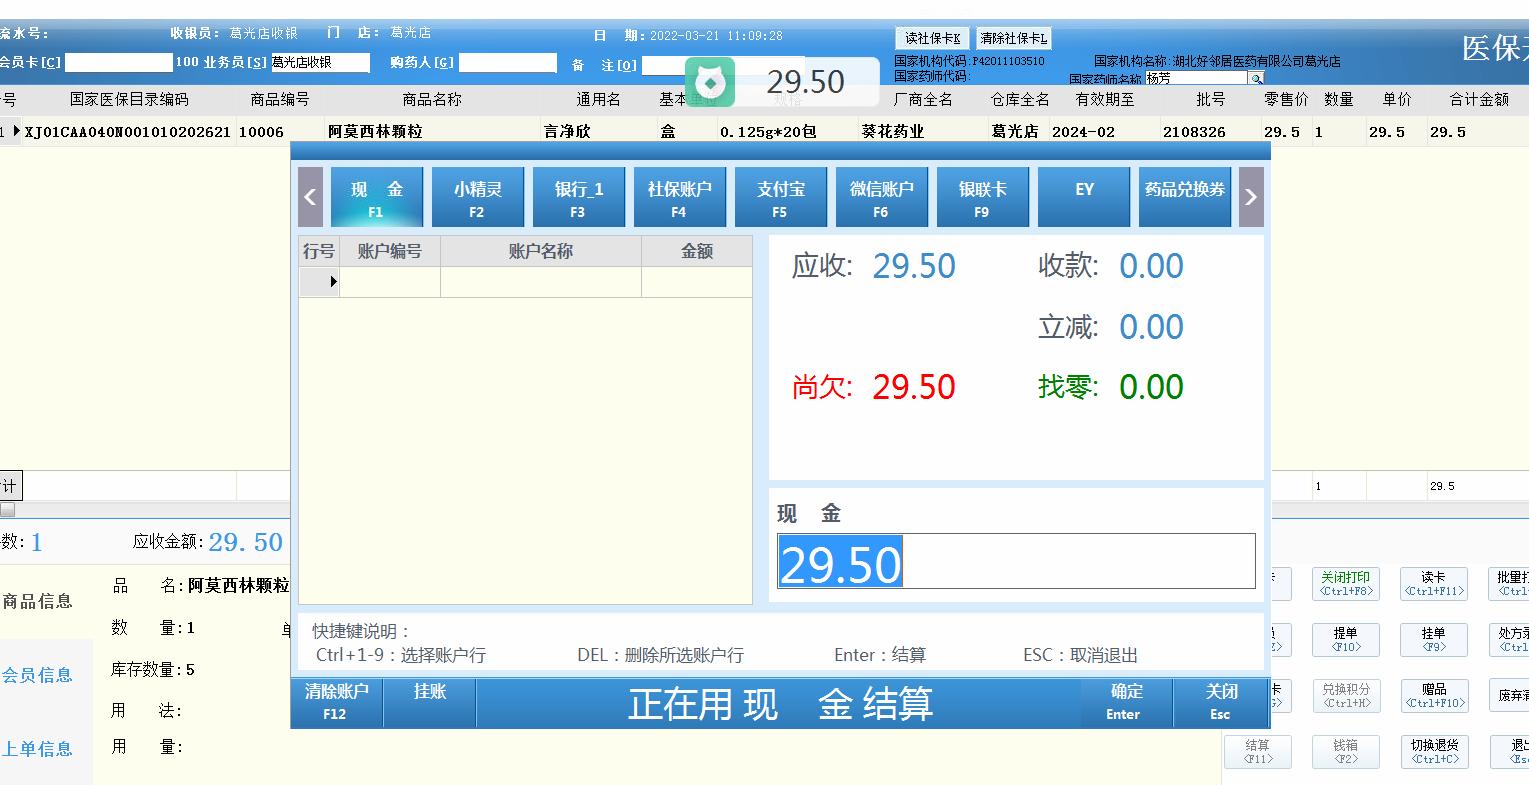This screenshot has width=1529, height=785.
Task: Click batch number cell 2108326
Action: click(x=1194, y=132)
